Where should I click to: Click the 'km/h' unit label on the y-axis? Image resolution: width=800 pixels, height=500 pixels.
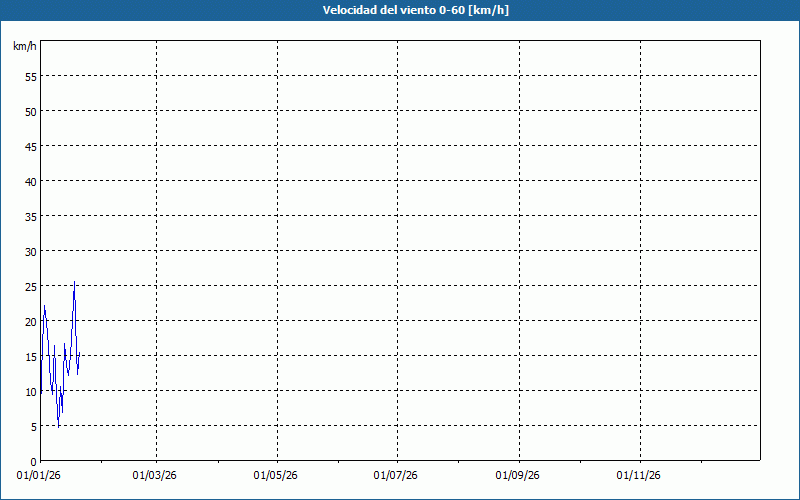tap(24, 47)
